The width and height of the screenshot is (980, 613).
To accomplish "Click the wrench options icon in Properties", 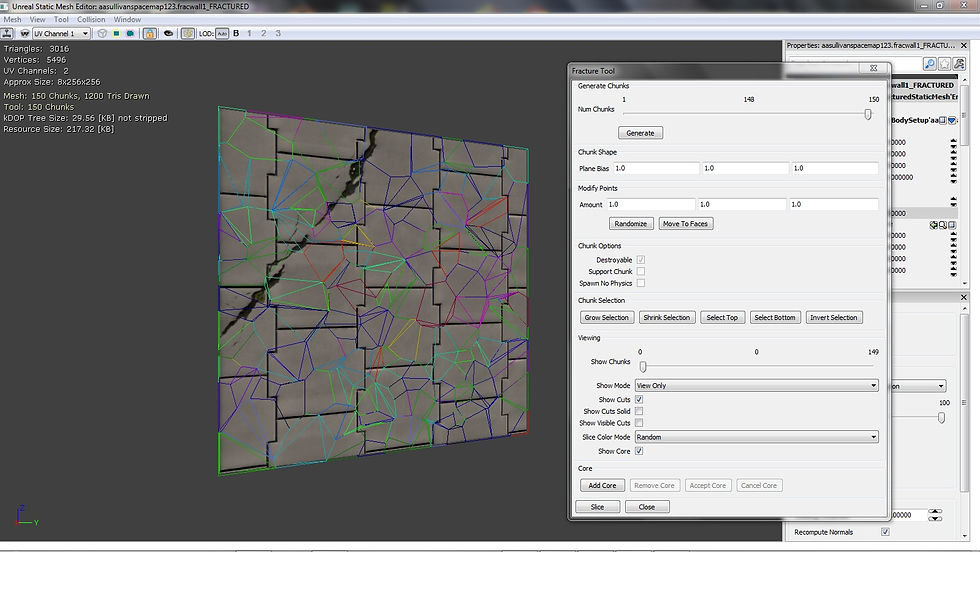I will (x=959, y=64).
